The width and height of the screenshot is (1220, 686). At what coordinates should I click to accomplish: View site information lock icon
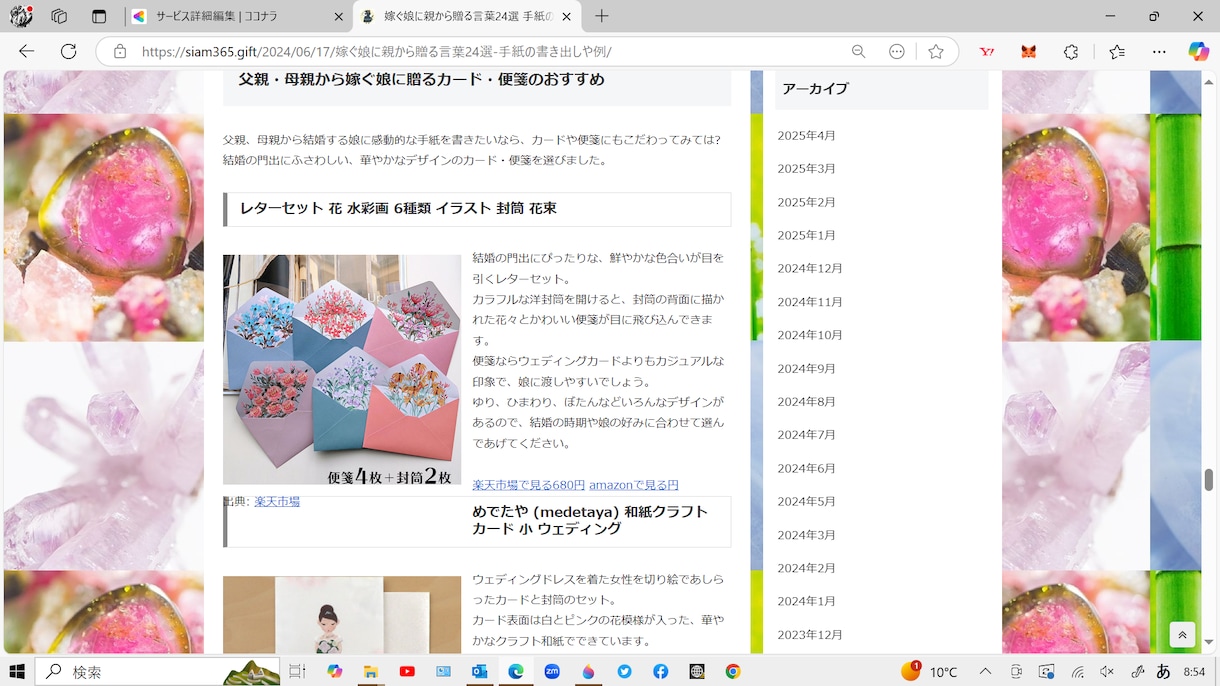120,51
